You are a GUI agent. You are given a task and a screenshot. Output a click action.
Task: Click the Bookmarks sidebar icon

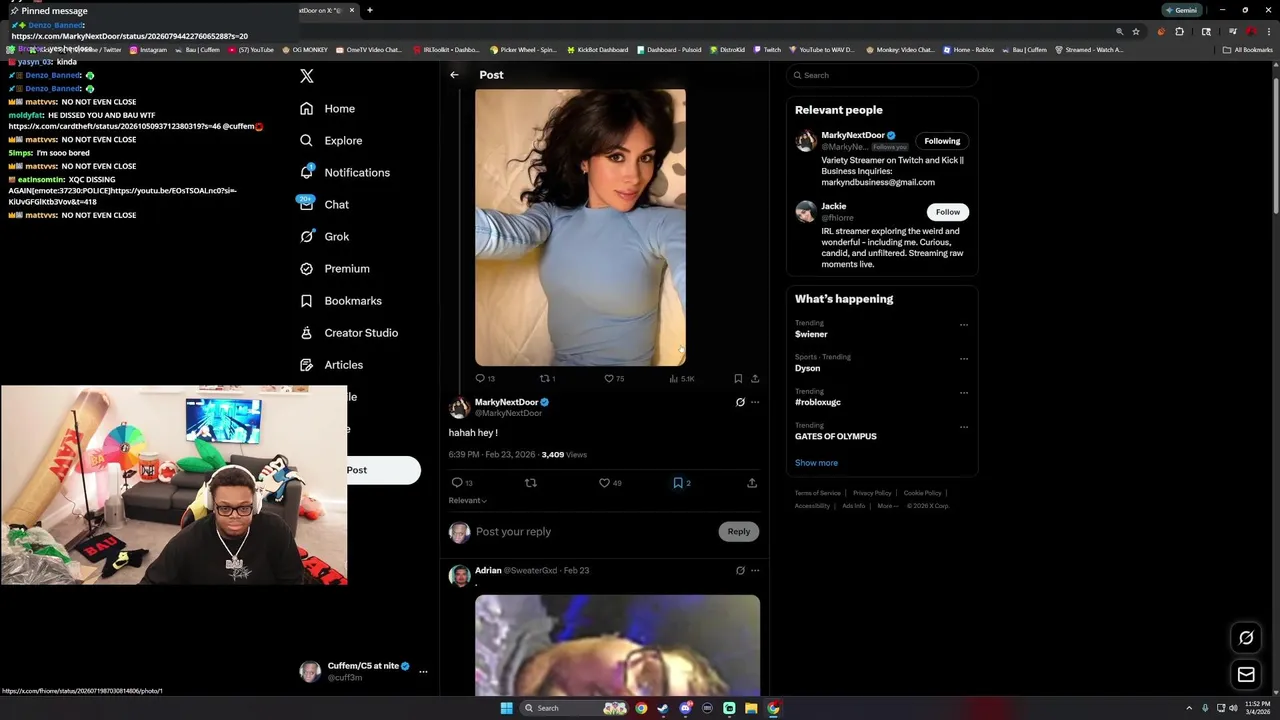tap(307, 300)
